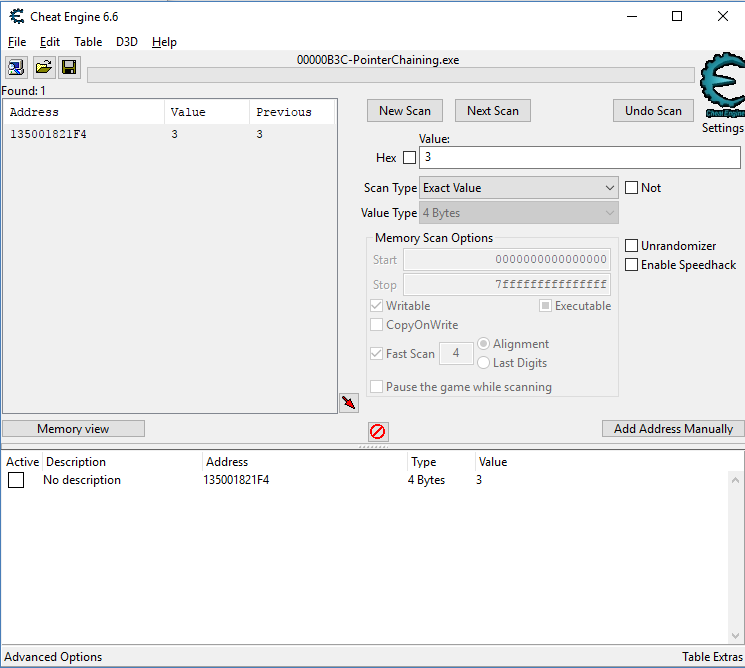Click the 4 Bytes type cell
The width and height of the screenshot is (745, 668).
pyautogui.click(x=426, y=480)
